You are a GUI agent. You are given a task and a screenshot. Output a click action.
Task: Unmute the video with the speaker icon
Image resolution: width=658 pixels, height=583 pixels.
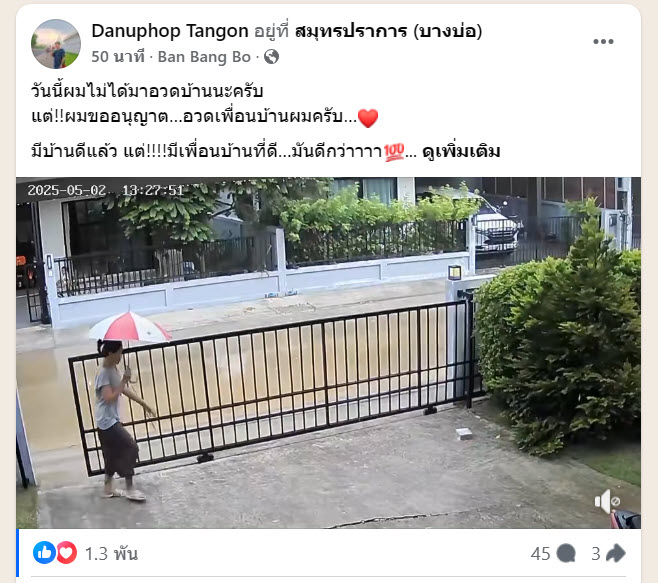point(607,501)
